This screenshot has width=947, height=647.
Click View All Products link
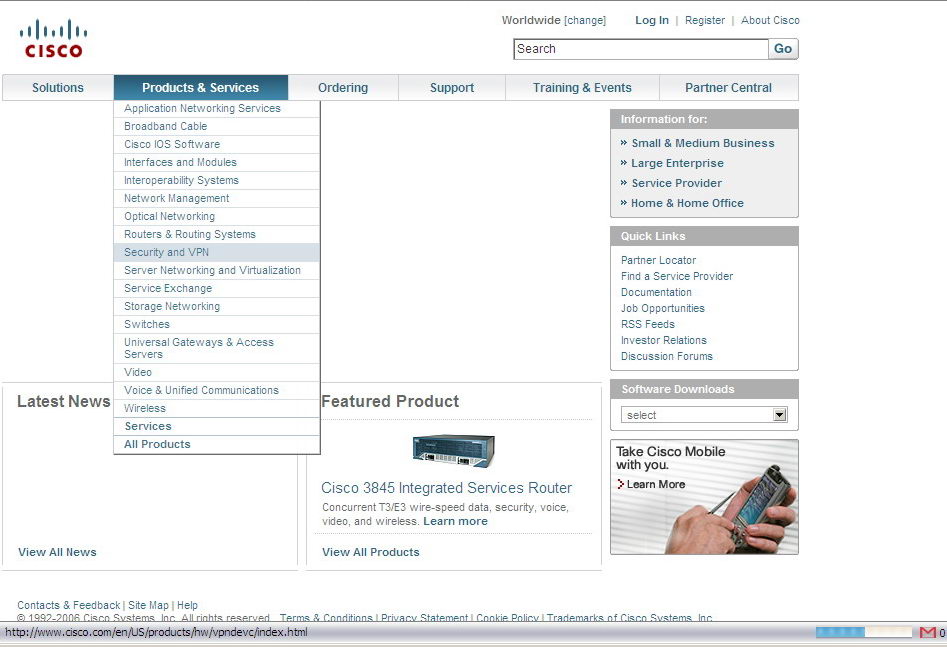tap(371, 552)
